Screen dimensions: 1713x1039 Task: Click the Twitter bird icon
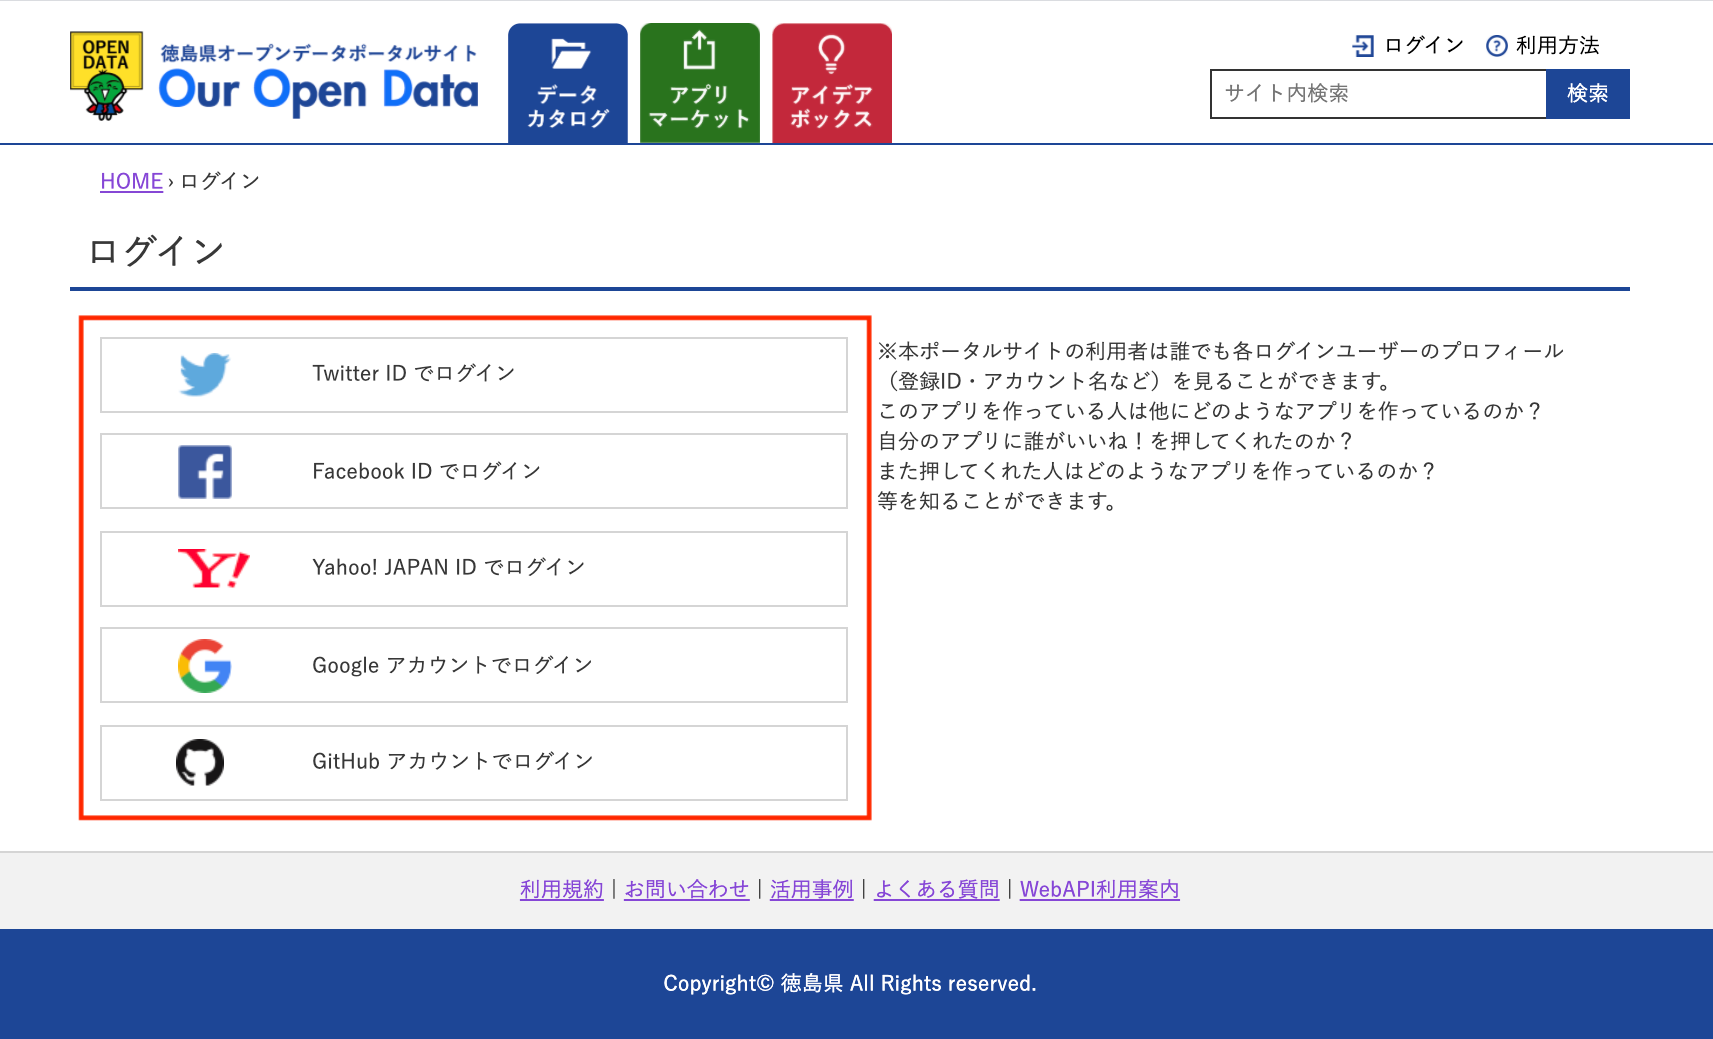coord(205,374)
